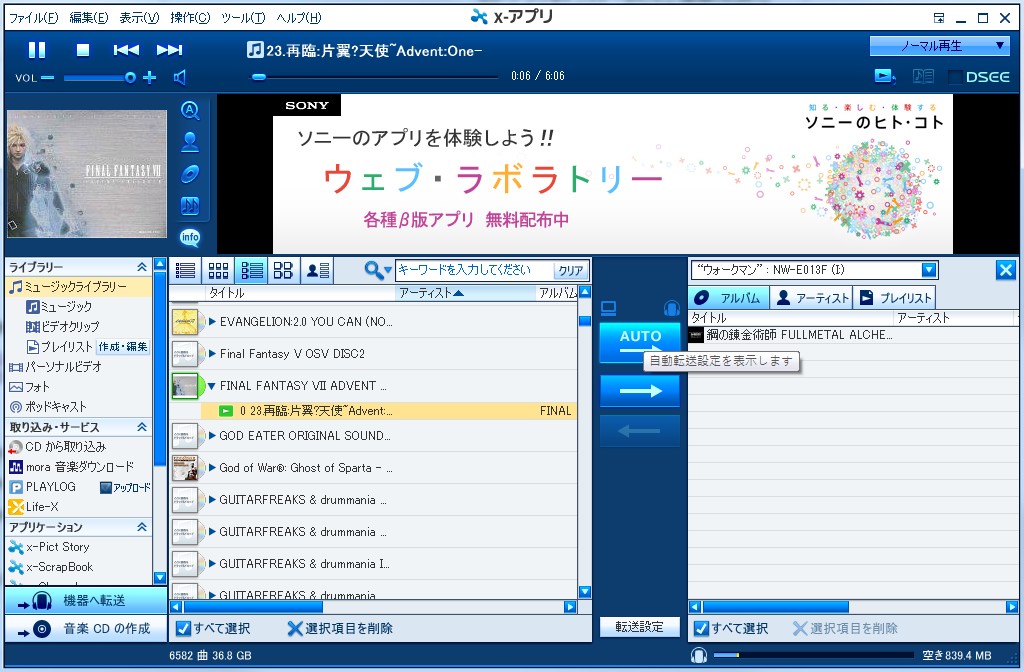Click the keyword search input field
1024x672 pixels.
click(474, 270)
